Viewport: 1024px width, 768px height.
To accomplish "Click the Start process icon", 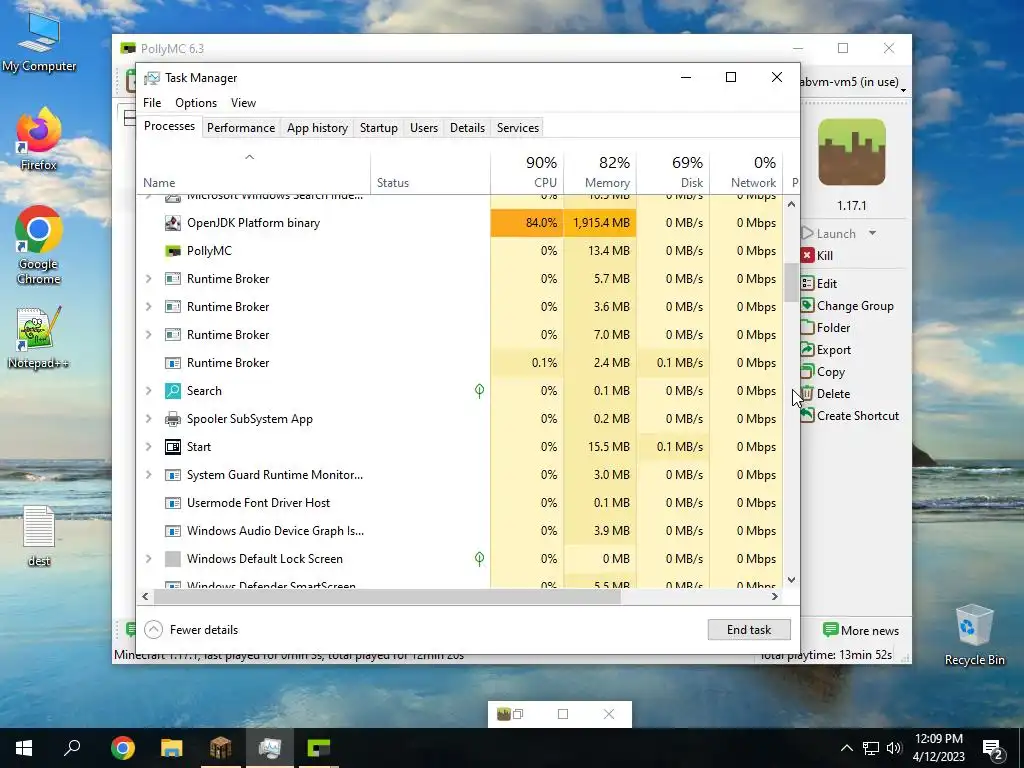I will click(x=172, y=447).
